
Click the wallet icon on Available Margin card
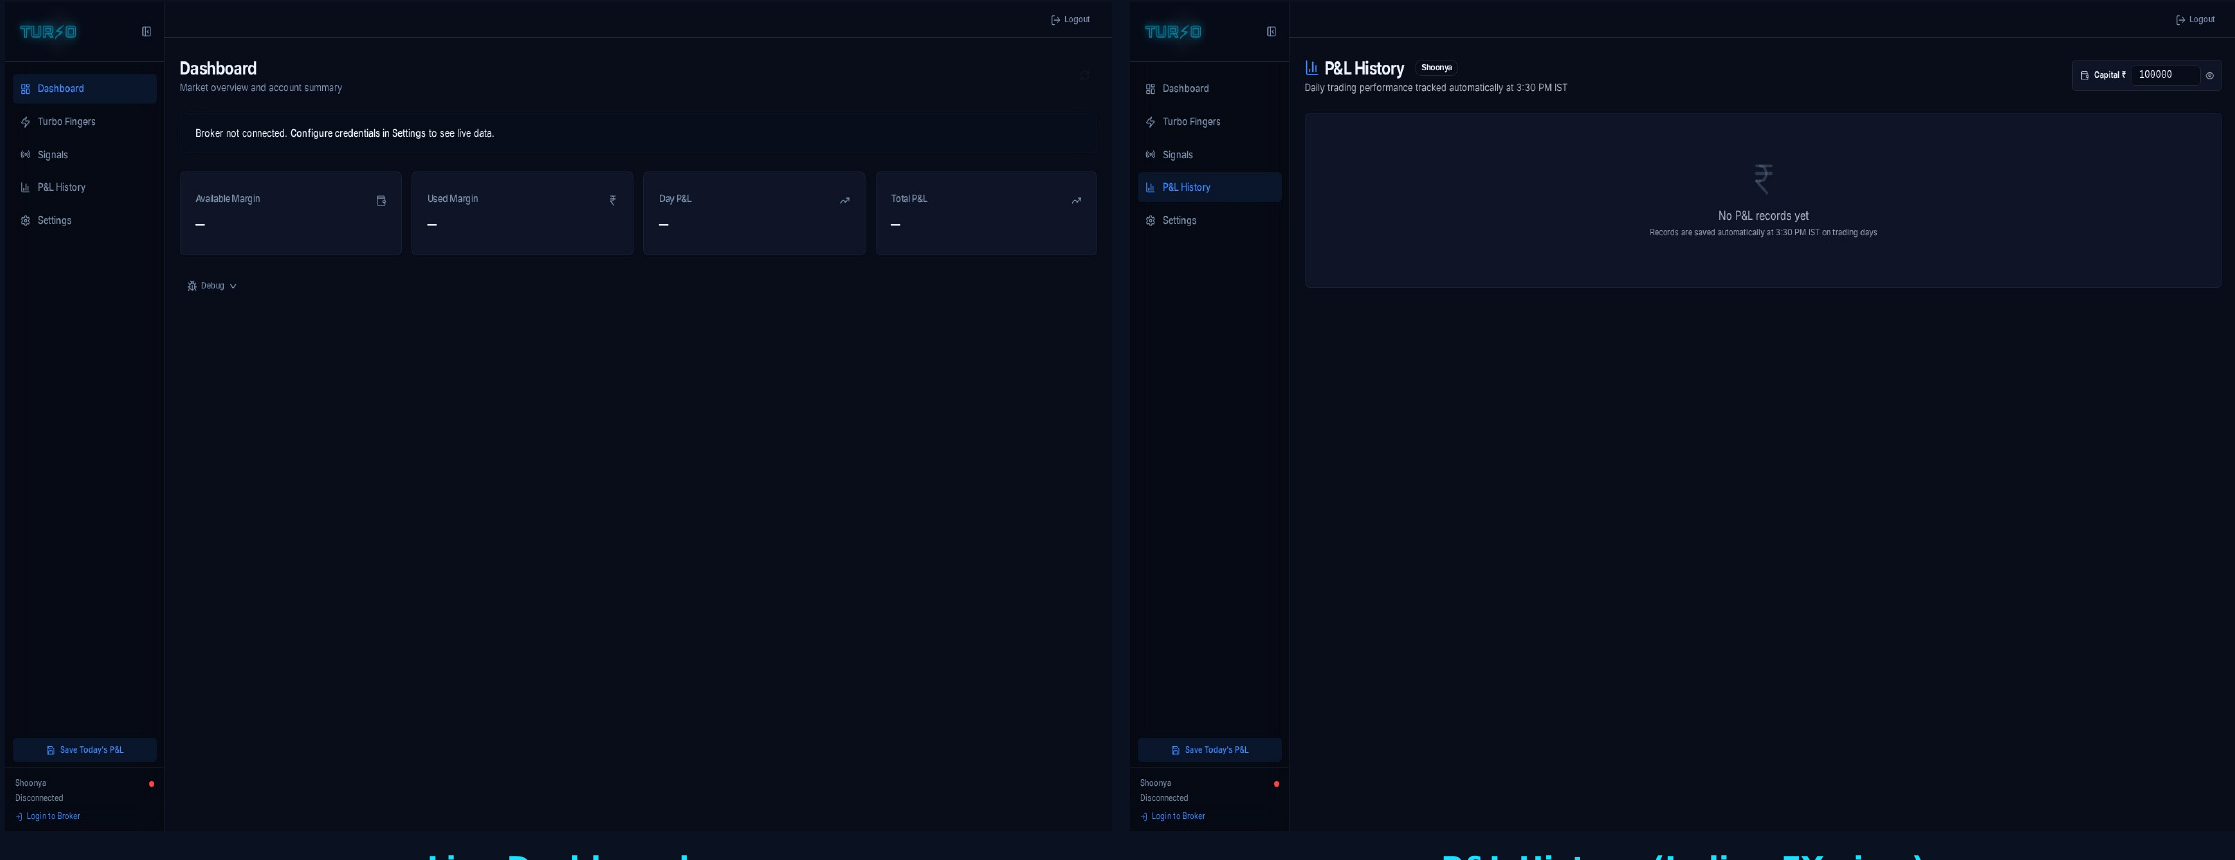click(381, 201)
